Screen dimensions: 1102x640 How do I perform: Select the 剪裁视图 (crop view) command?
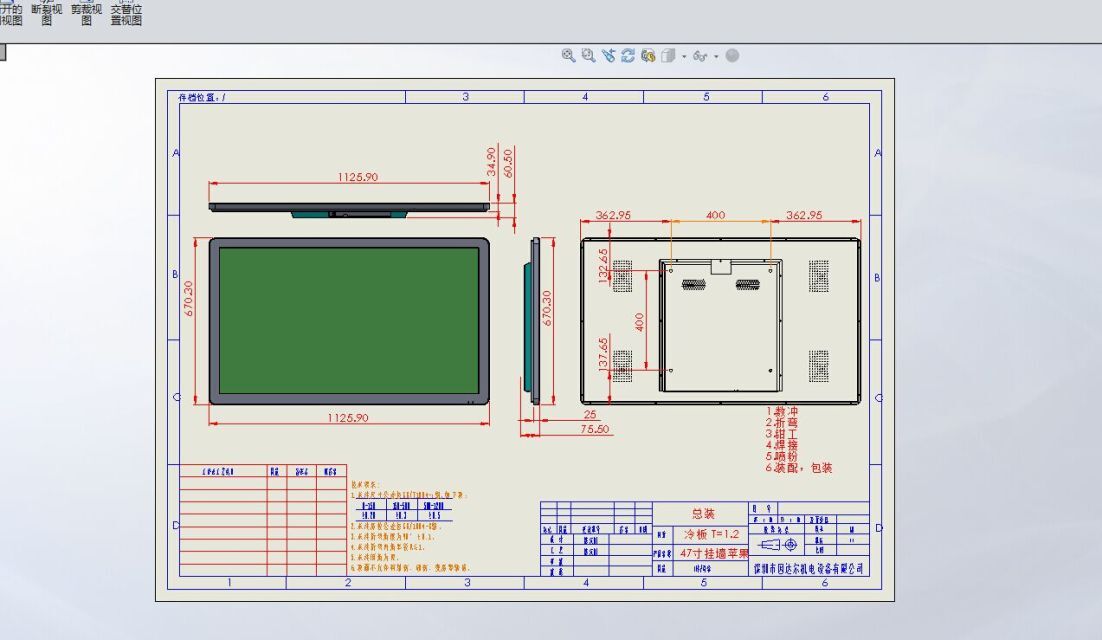(x=86, y=14)
